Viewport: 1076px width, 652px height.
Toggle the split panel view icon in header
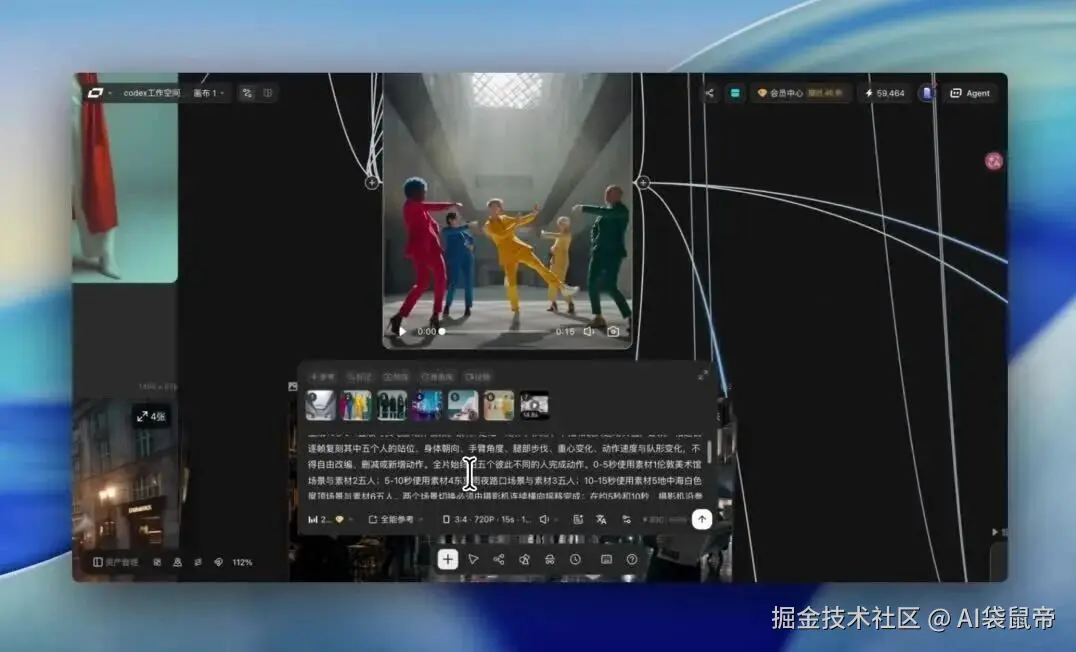coord(268,93)
